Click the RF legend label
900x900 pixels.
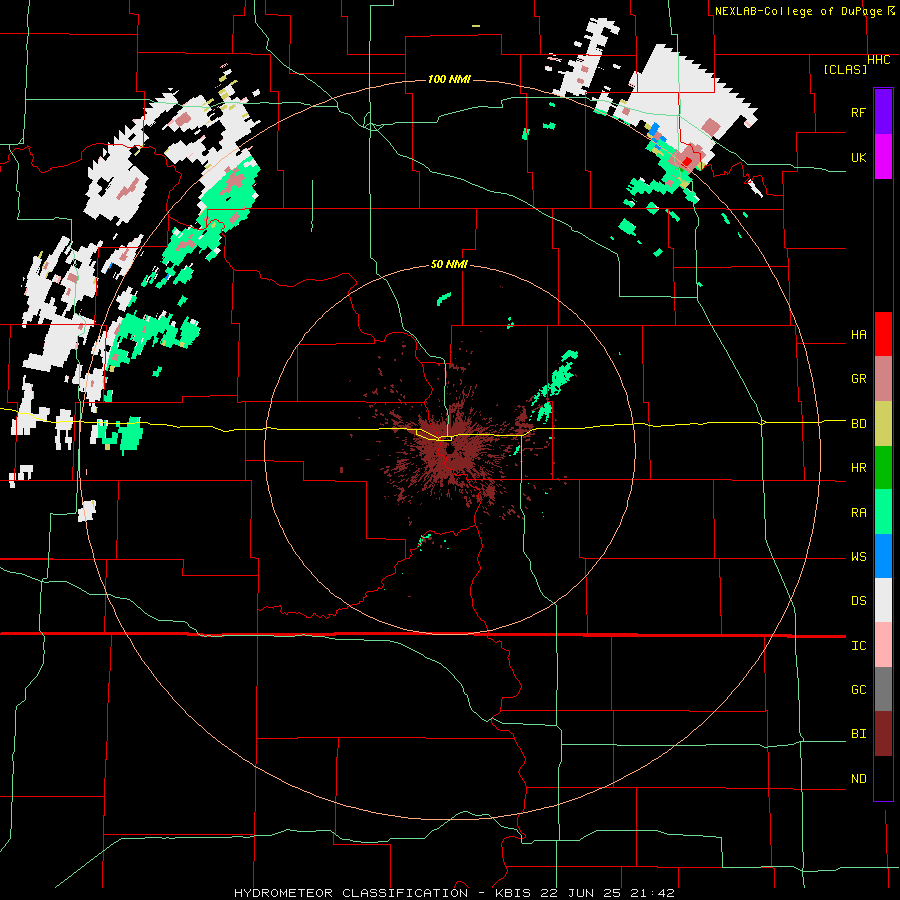[859, 112]
